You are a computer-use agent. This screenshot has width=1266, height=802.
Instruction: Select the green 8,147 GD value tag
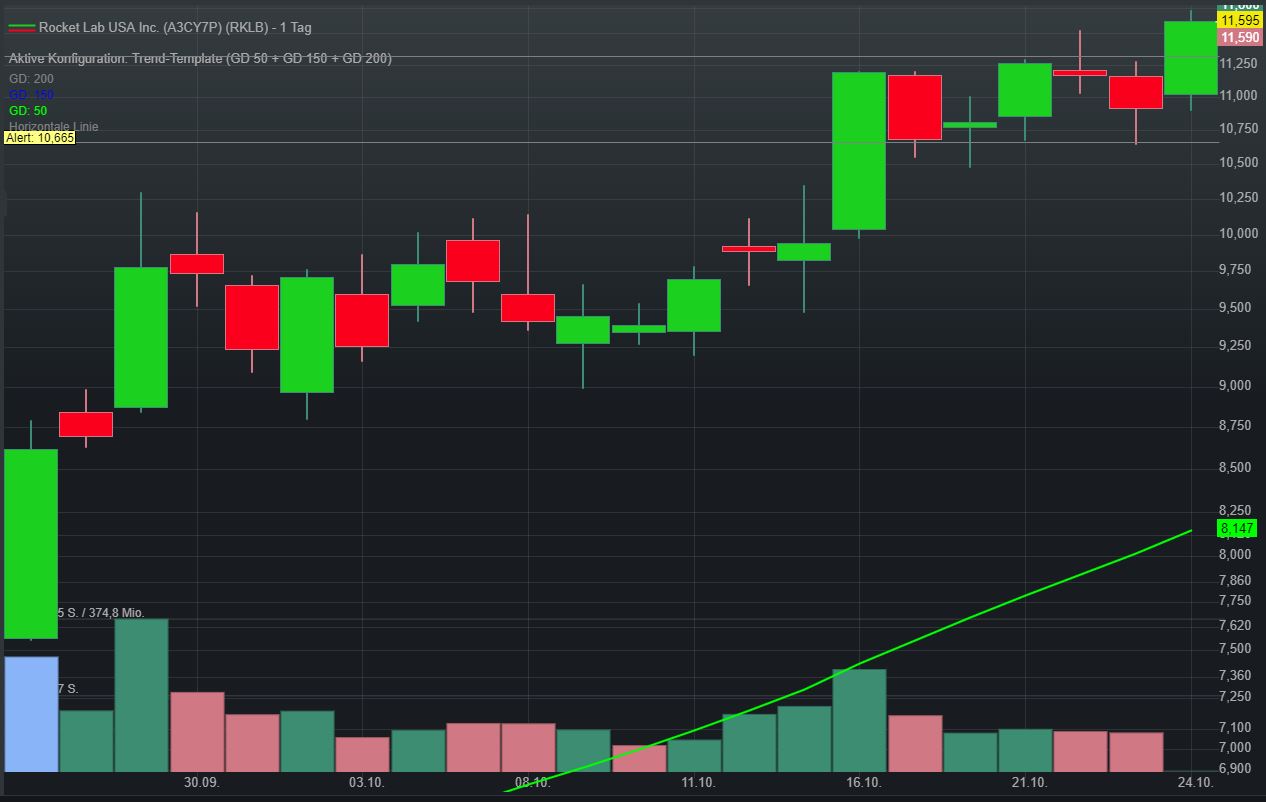pyautogui.click(x=1238, y=528)
